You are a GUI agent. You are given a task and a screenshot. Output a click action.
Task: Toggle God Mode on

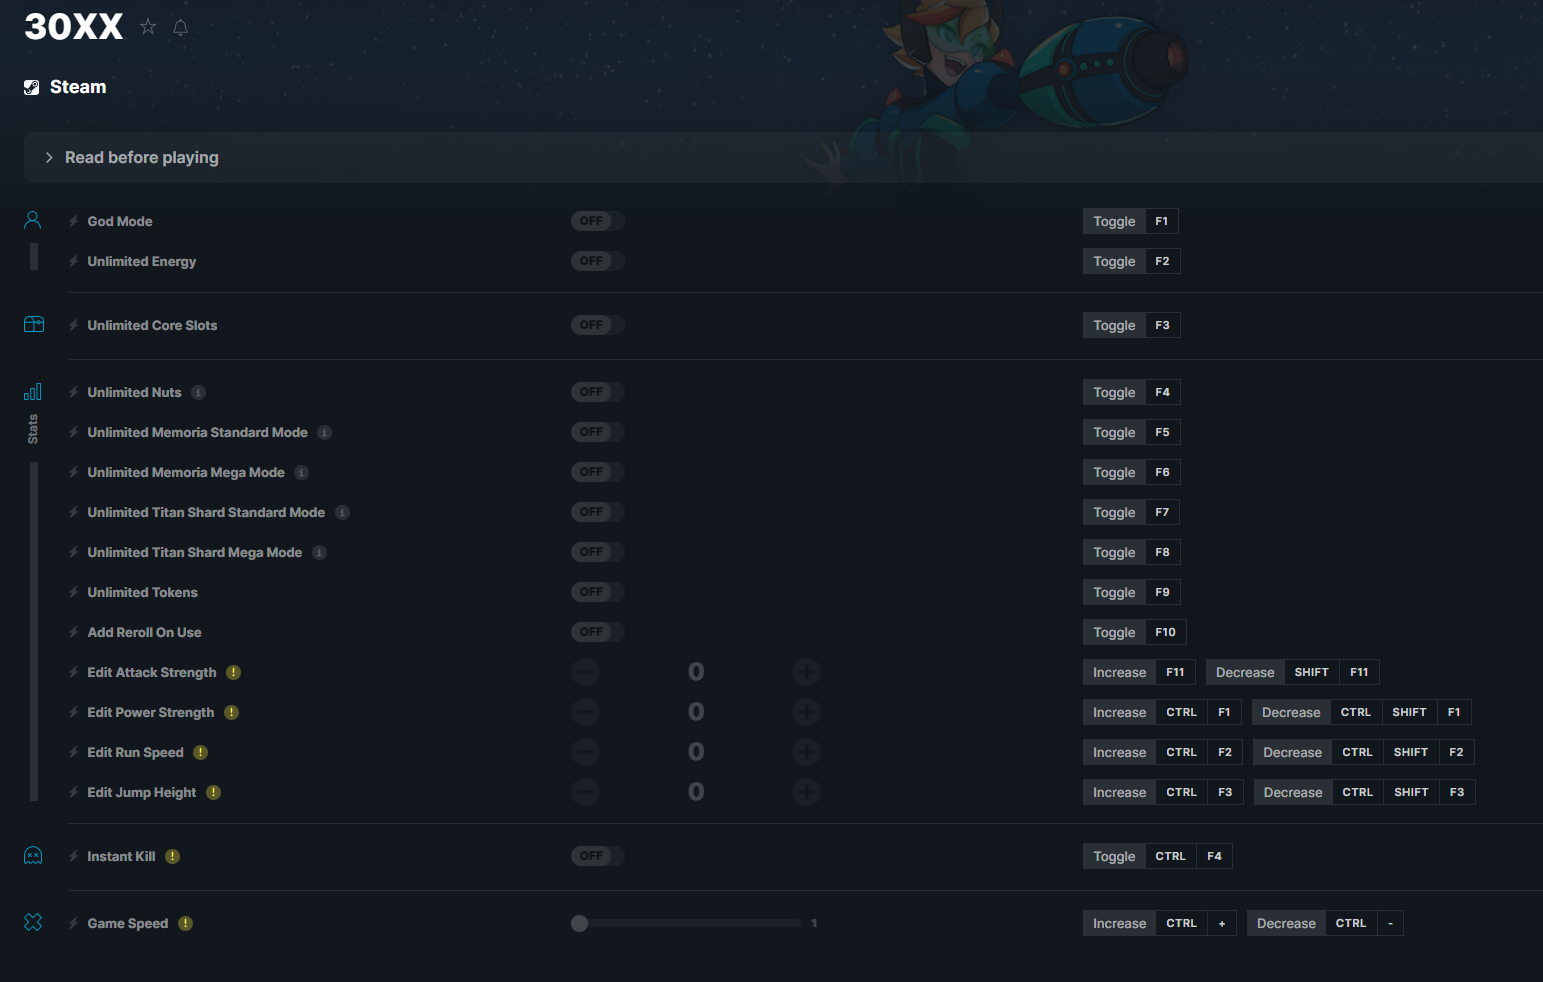coord(597,221)
